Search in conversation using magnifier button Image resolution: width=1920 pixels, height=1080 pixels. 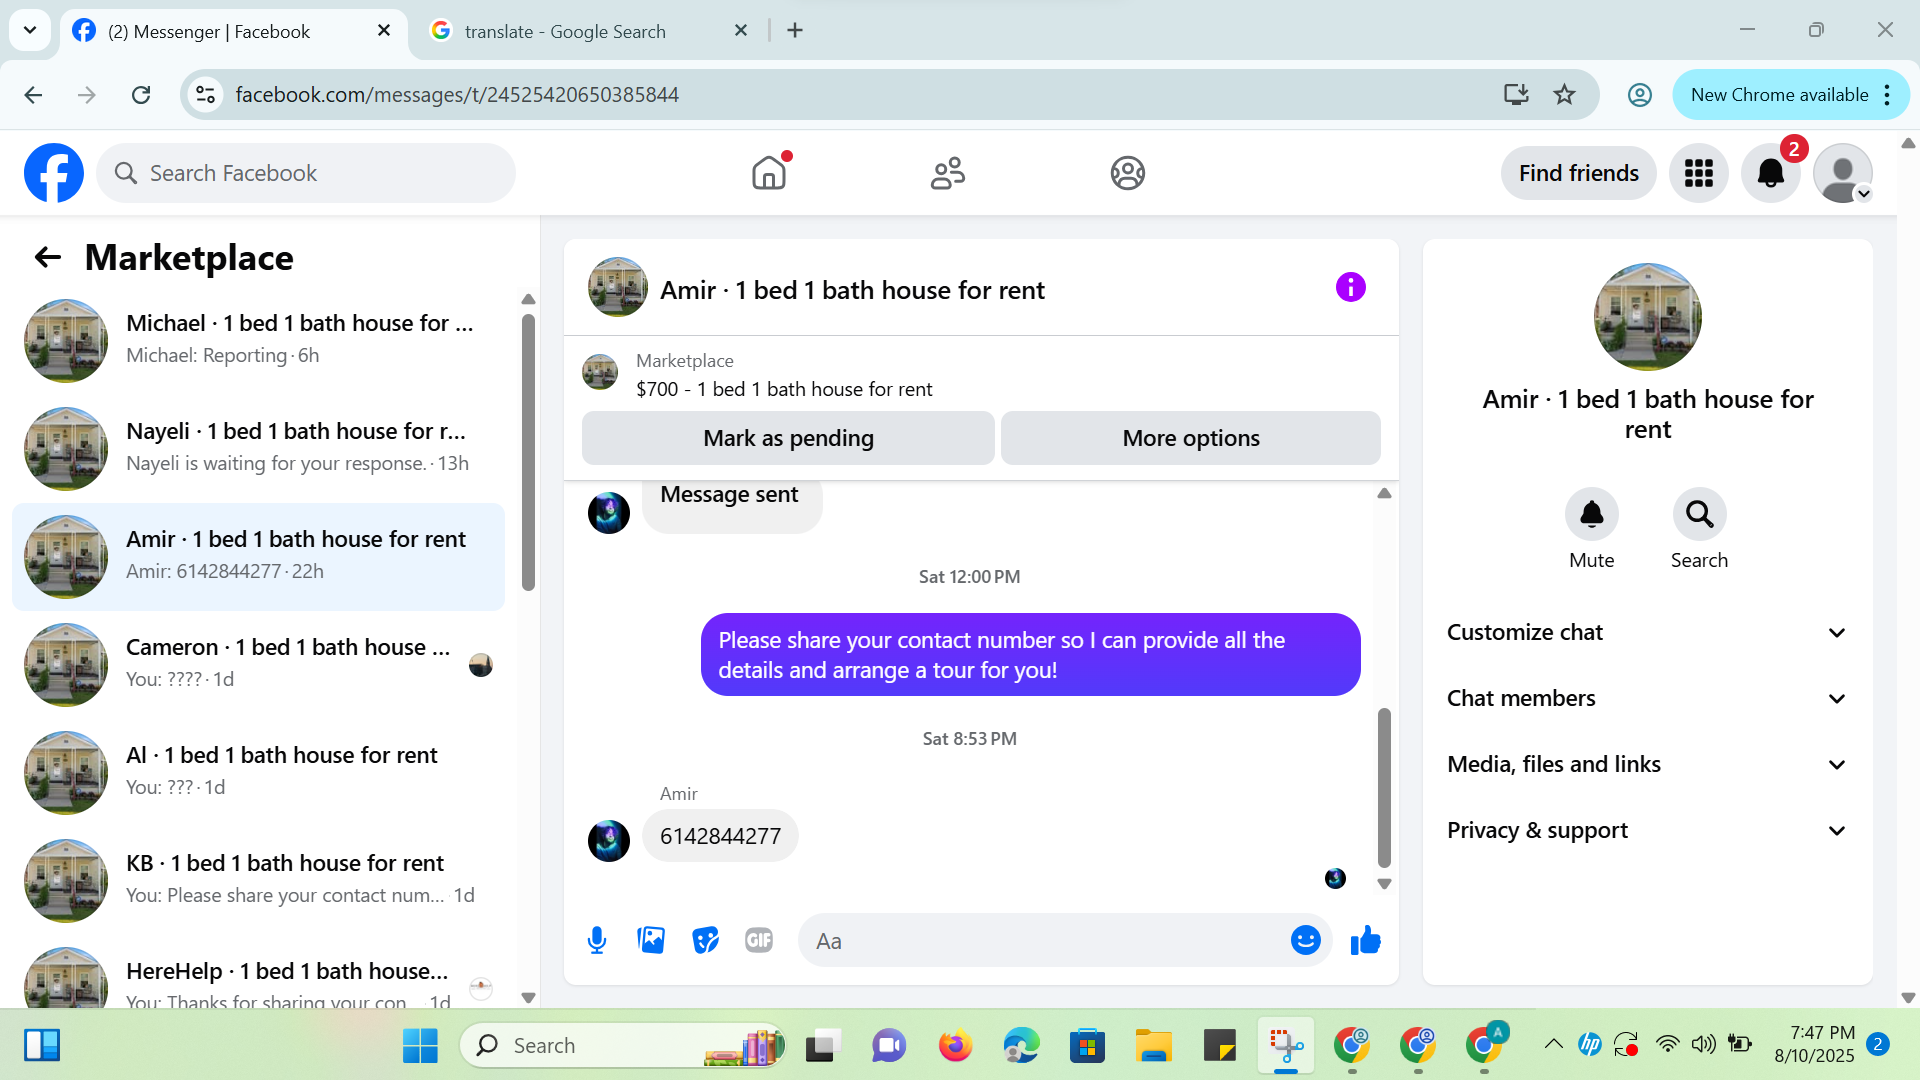click(1699, 514)
